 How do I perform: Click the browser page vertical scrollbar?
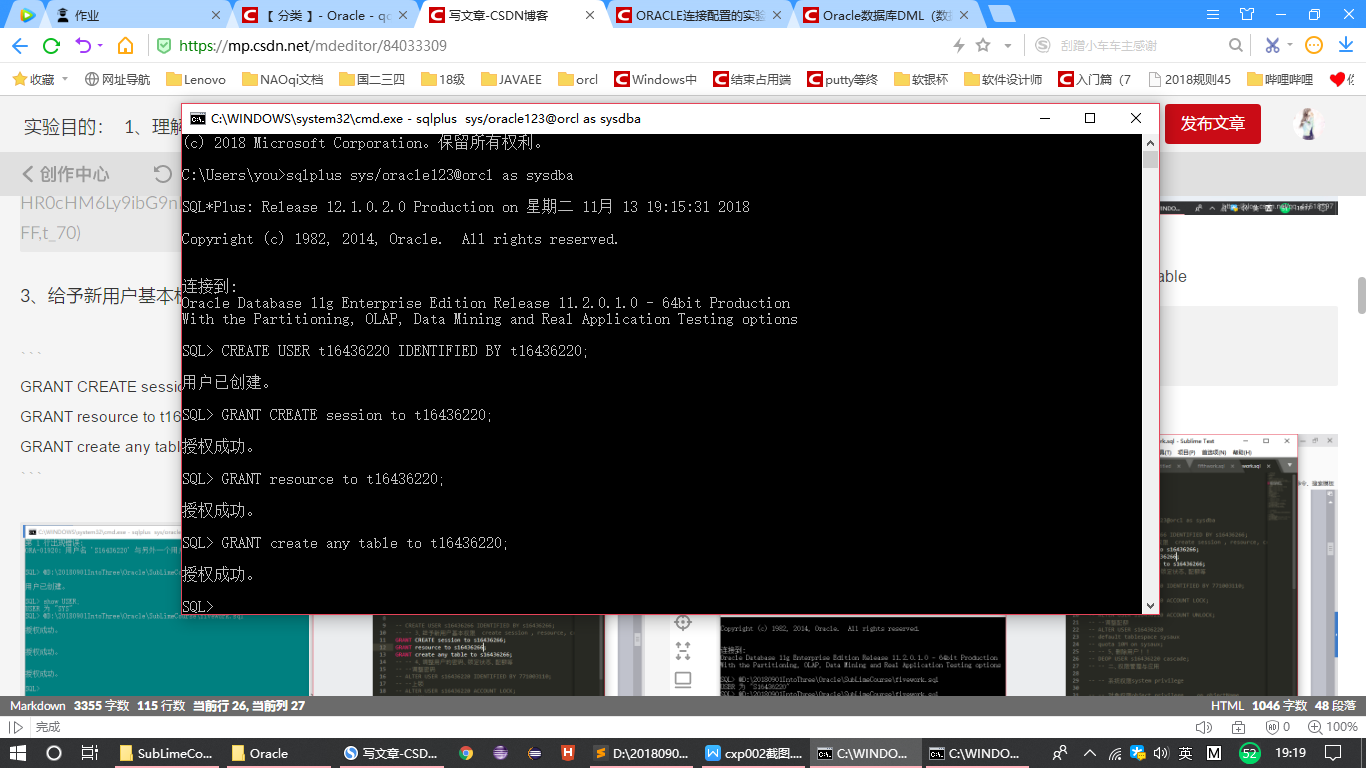point(1361,296)
